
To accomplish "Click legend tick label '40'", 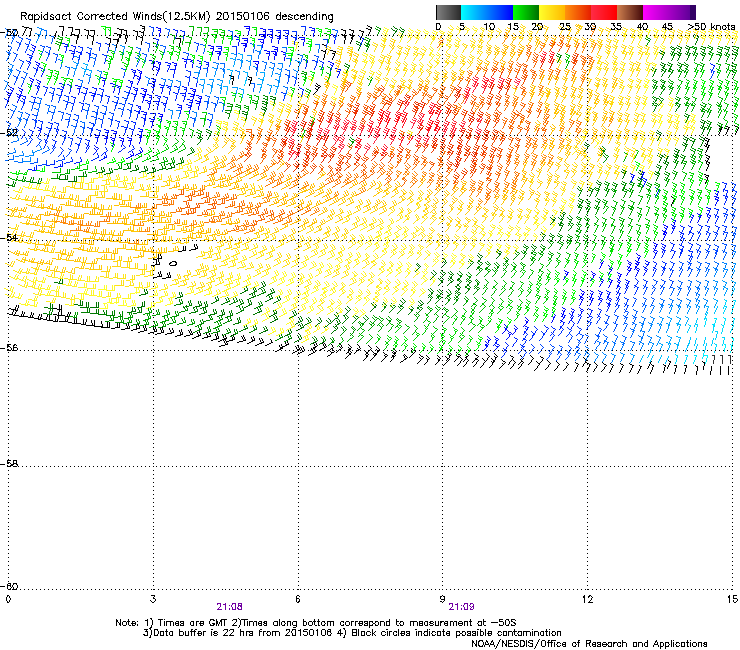I will [642, 26].
